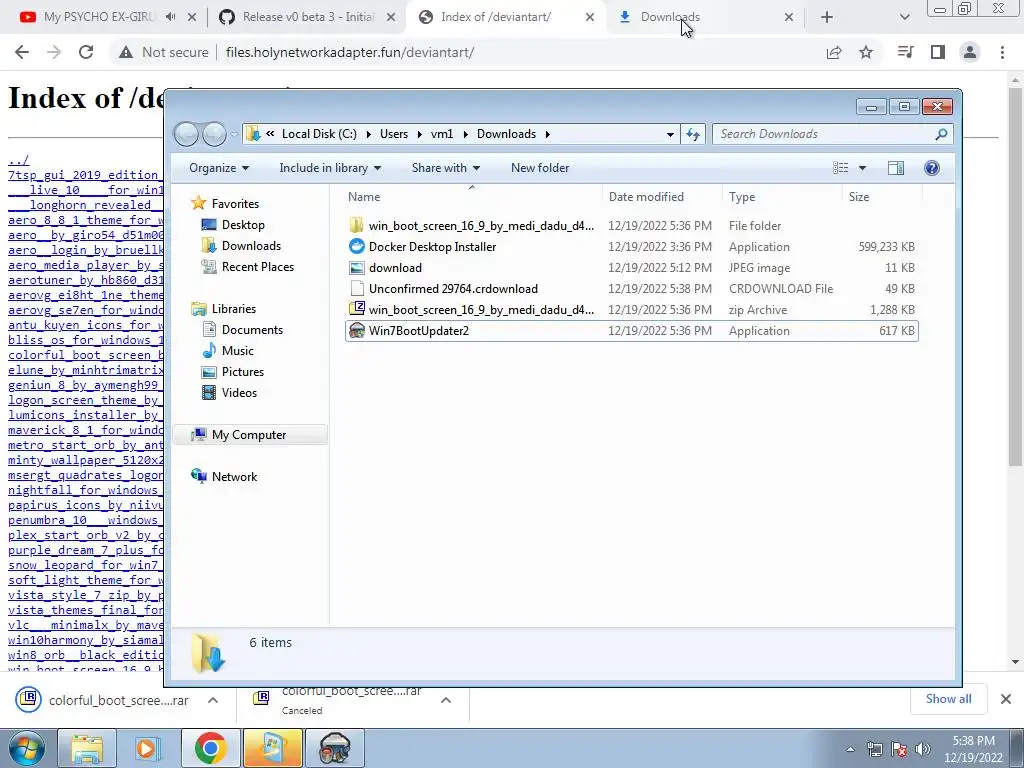Click Show all downloads button
The height and width of the screenshot is (768, 1024).
tap(948, 699)
